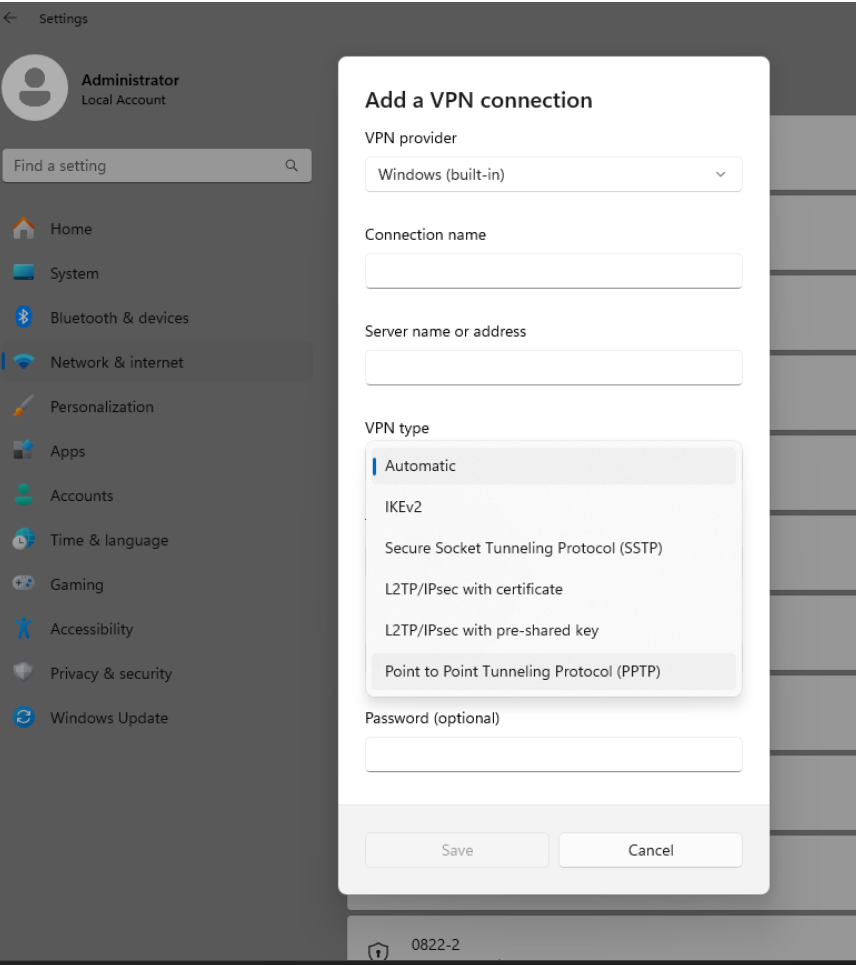Click the Cancel button
Image resolution: width=856 pixels, height=965 pixels.
650,851
